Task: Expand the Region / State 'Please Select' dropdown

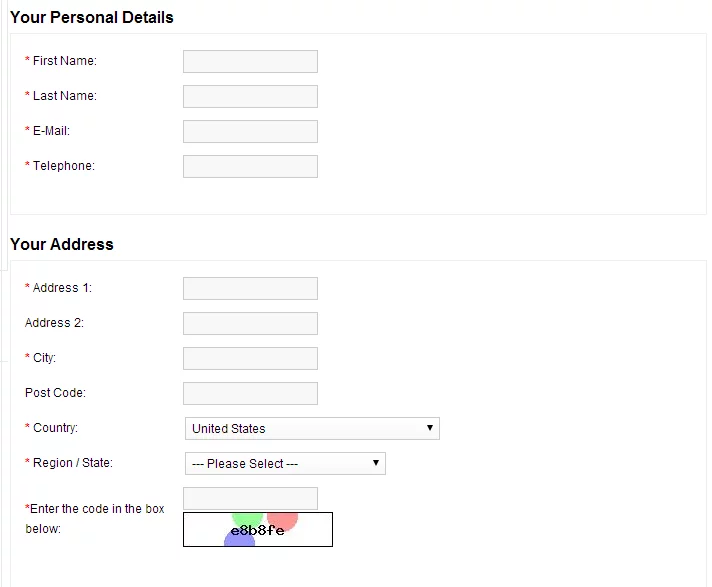Action: click(x=285, y=464)
